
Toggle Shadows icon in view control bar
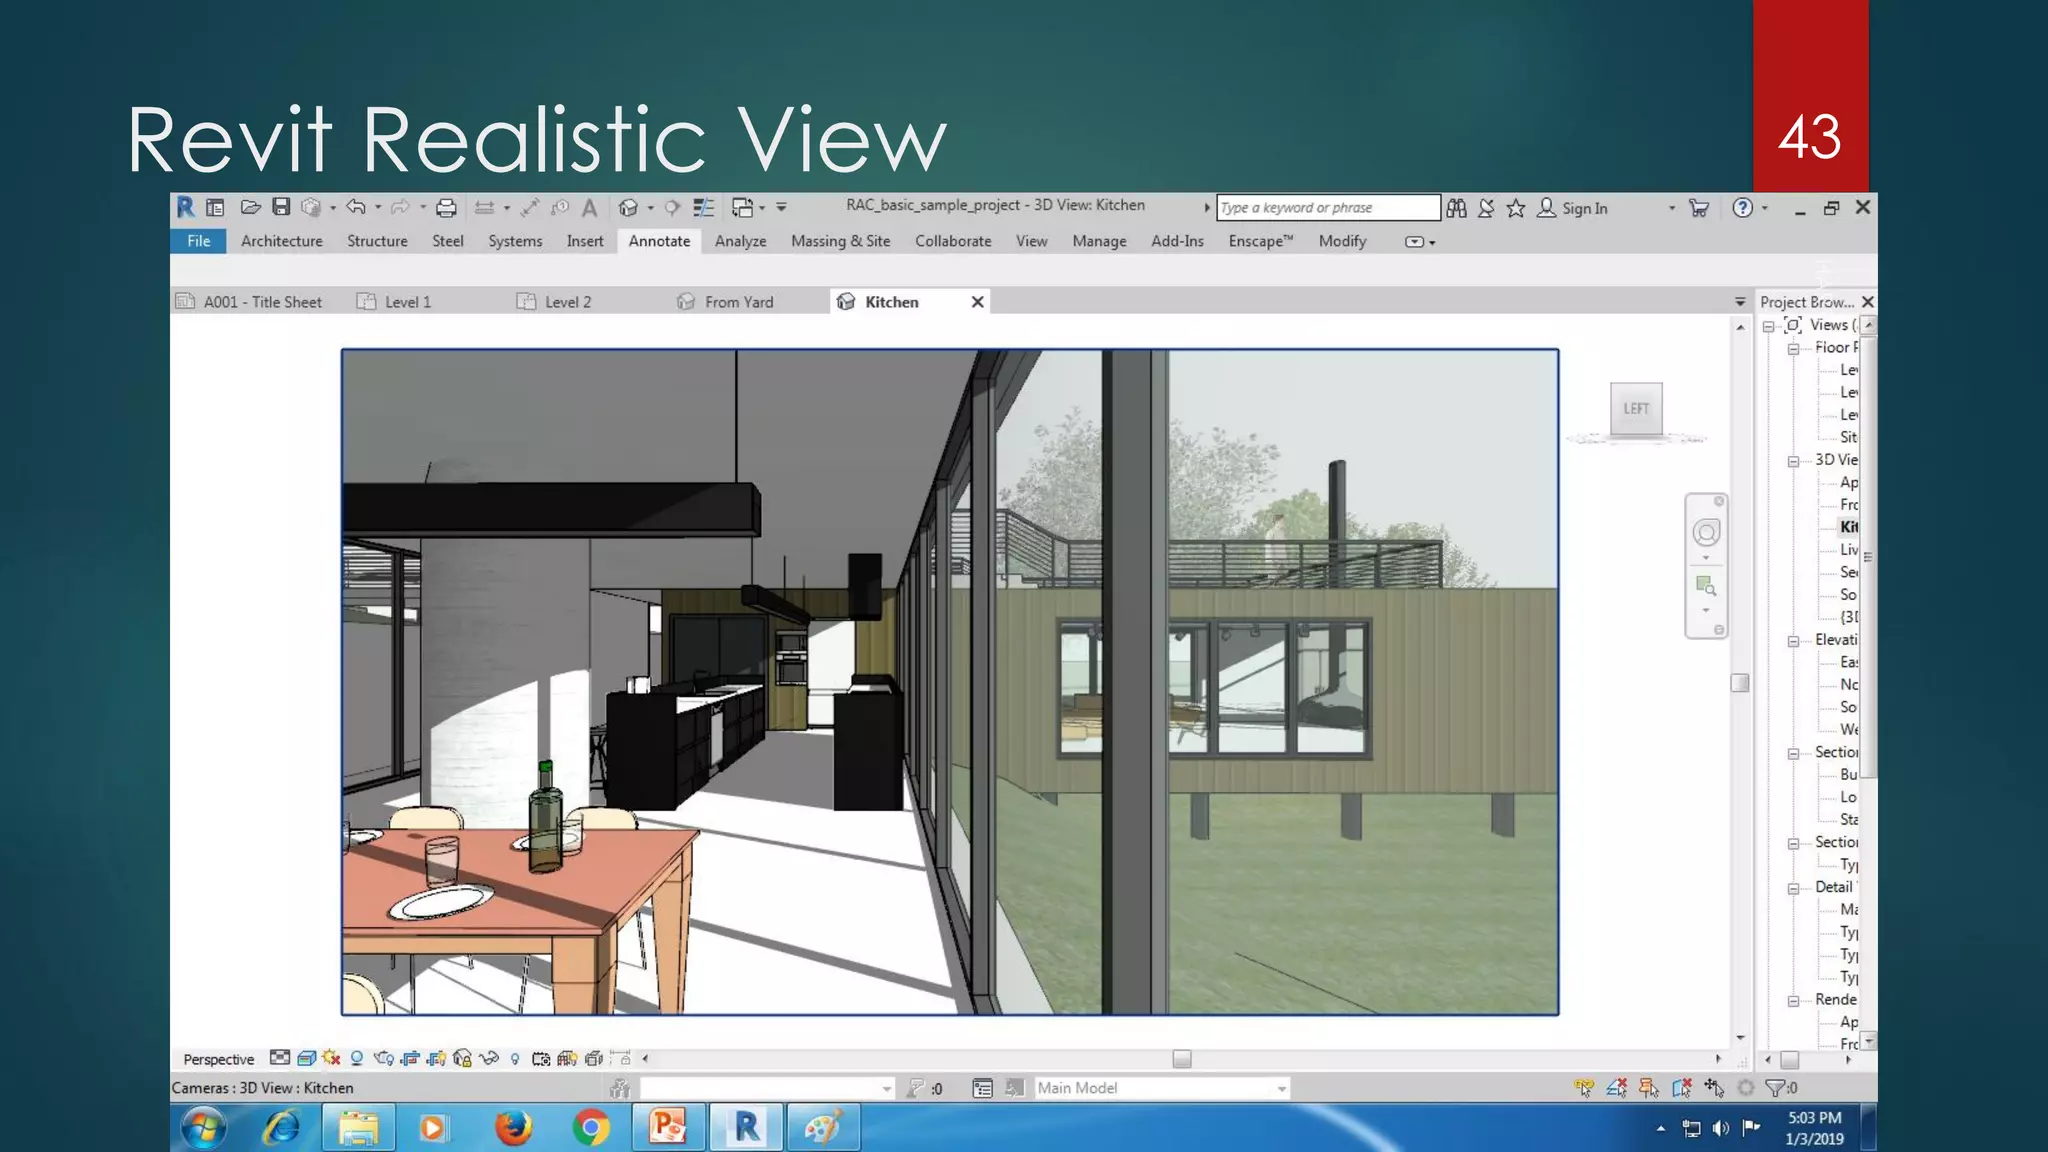pyautogui.click(x=356, y=1058)
